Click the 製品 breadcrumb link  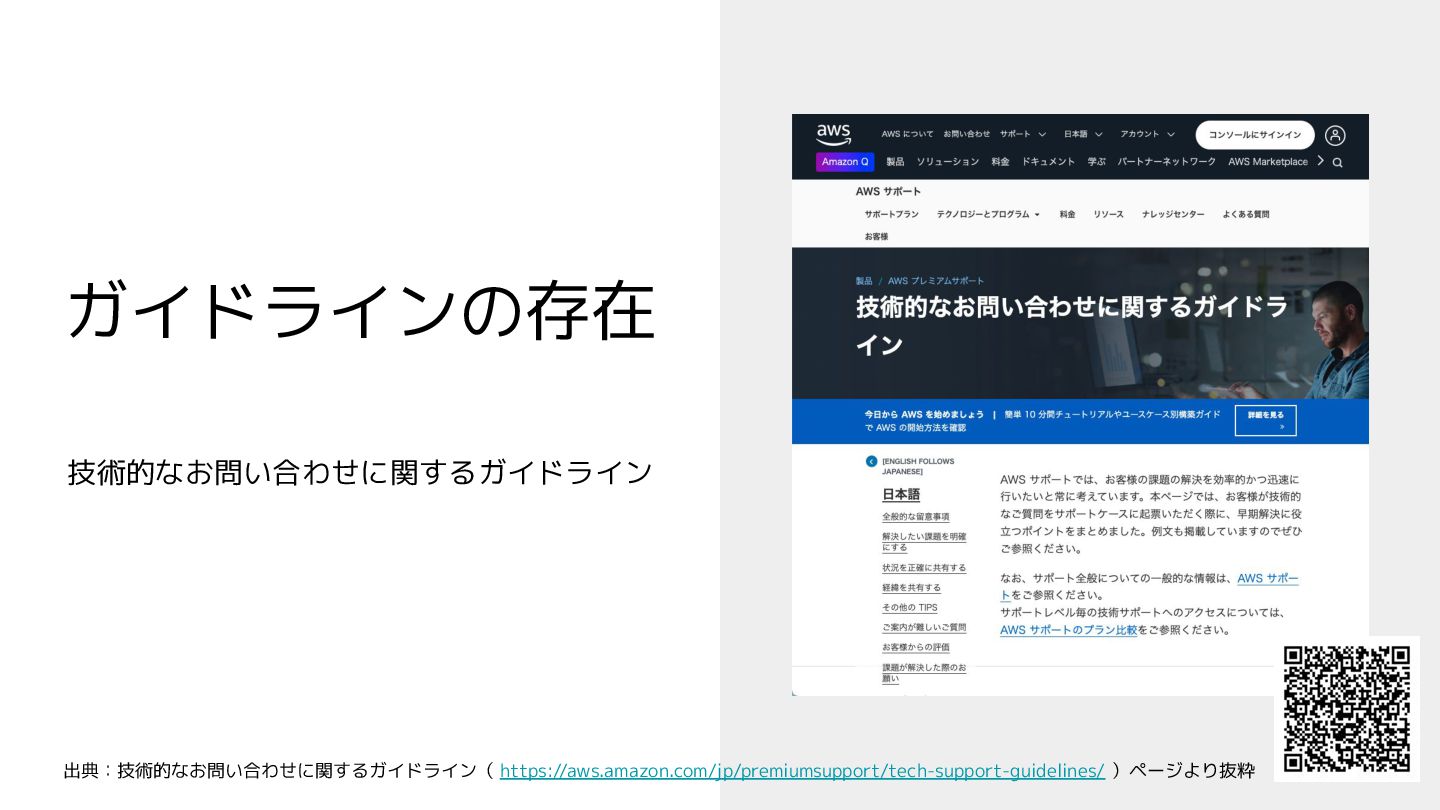tap(864, 281)
